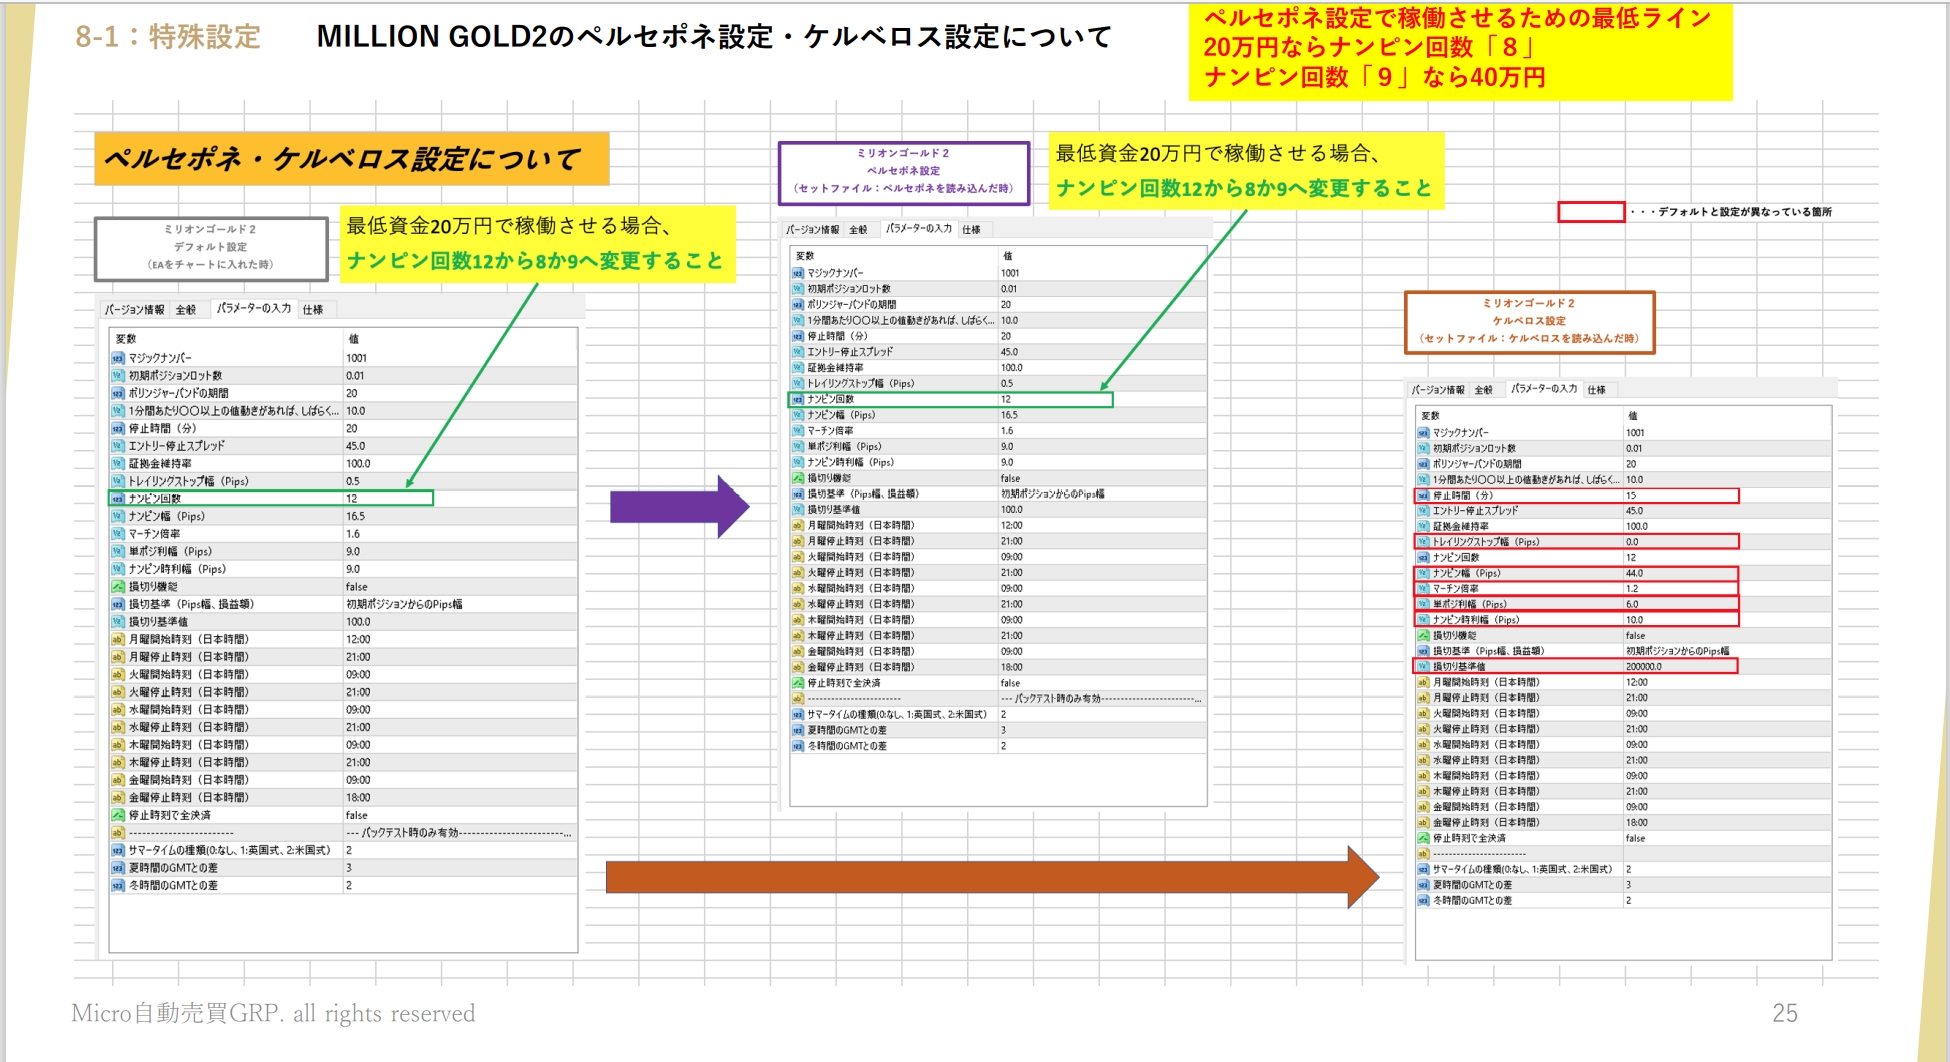Click the 金曜停止時刻 icon in the Persephone panel
This screenshot has height=1062, width=1950.
tap(798, 667)
